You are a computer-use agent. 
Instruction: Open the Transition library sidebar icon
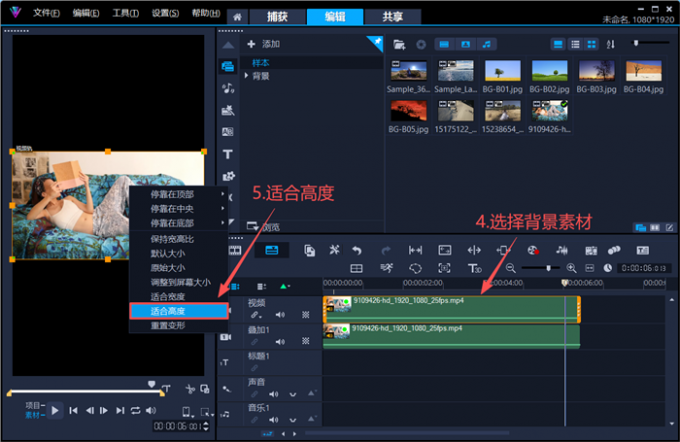pos(228,132)
